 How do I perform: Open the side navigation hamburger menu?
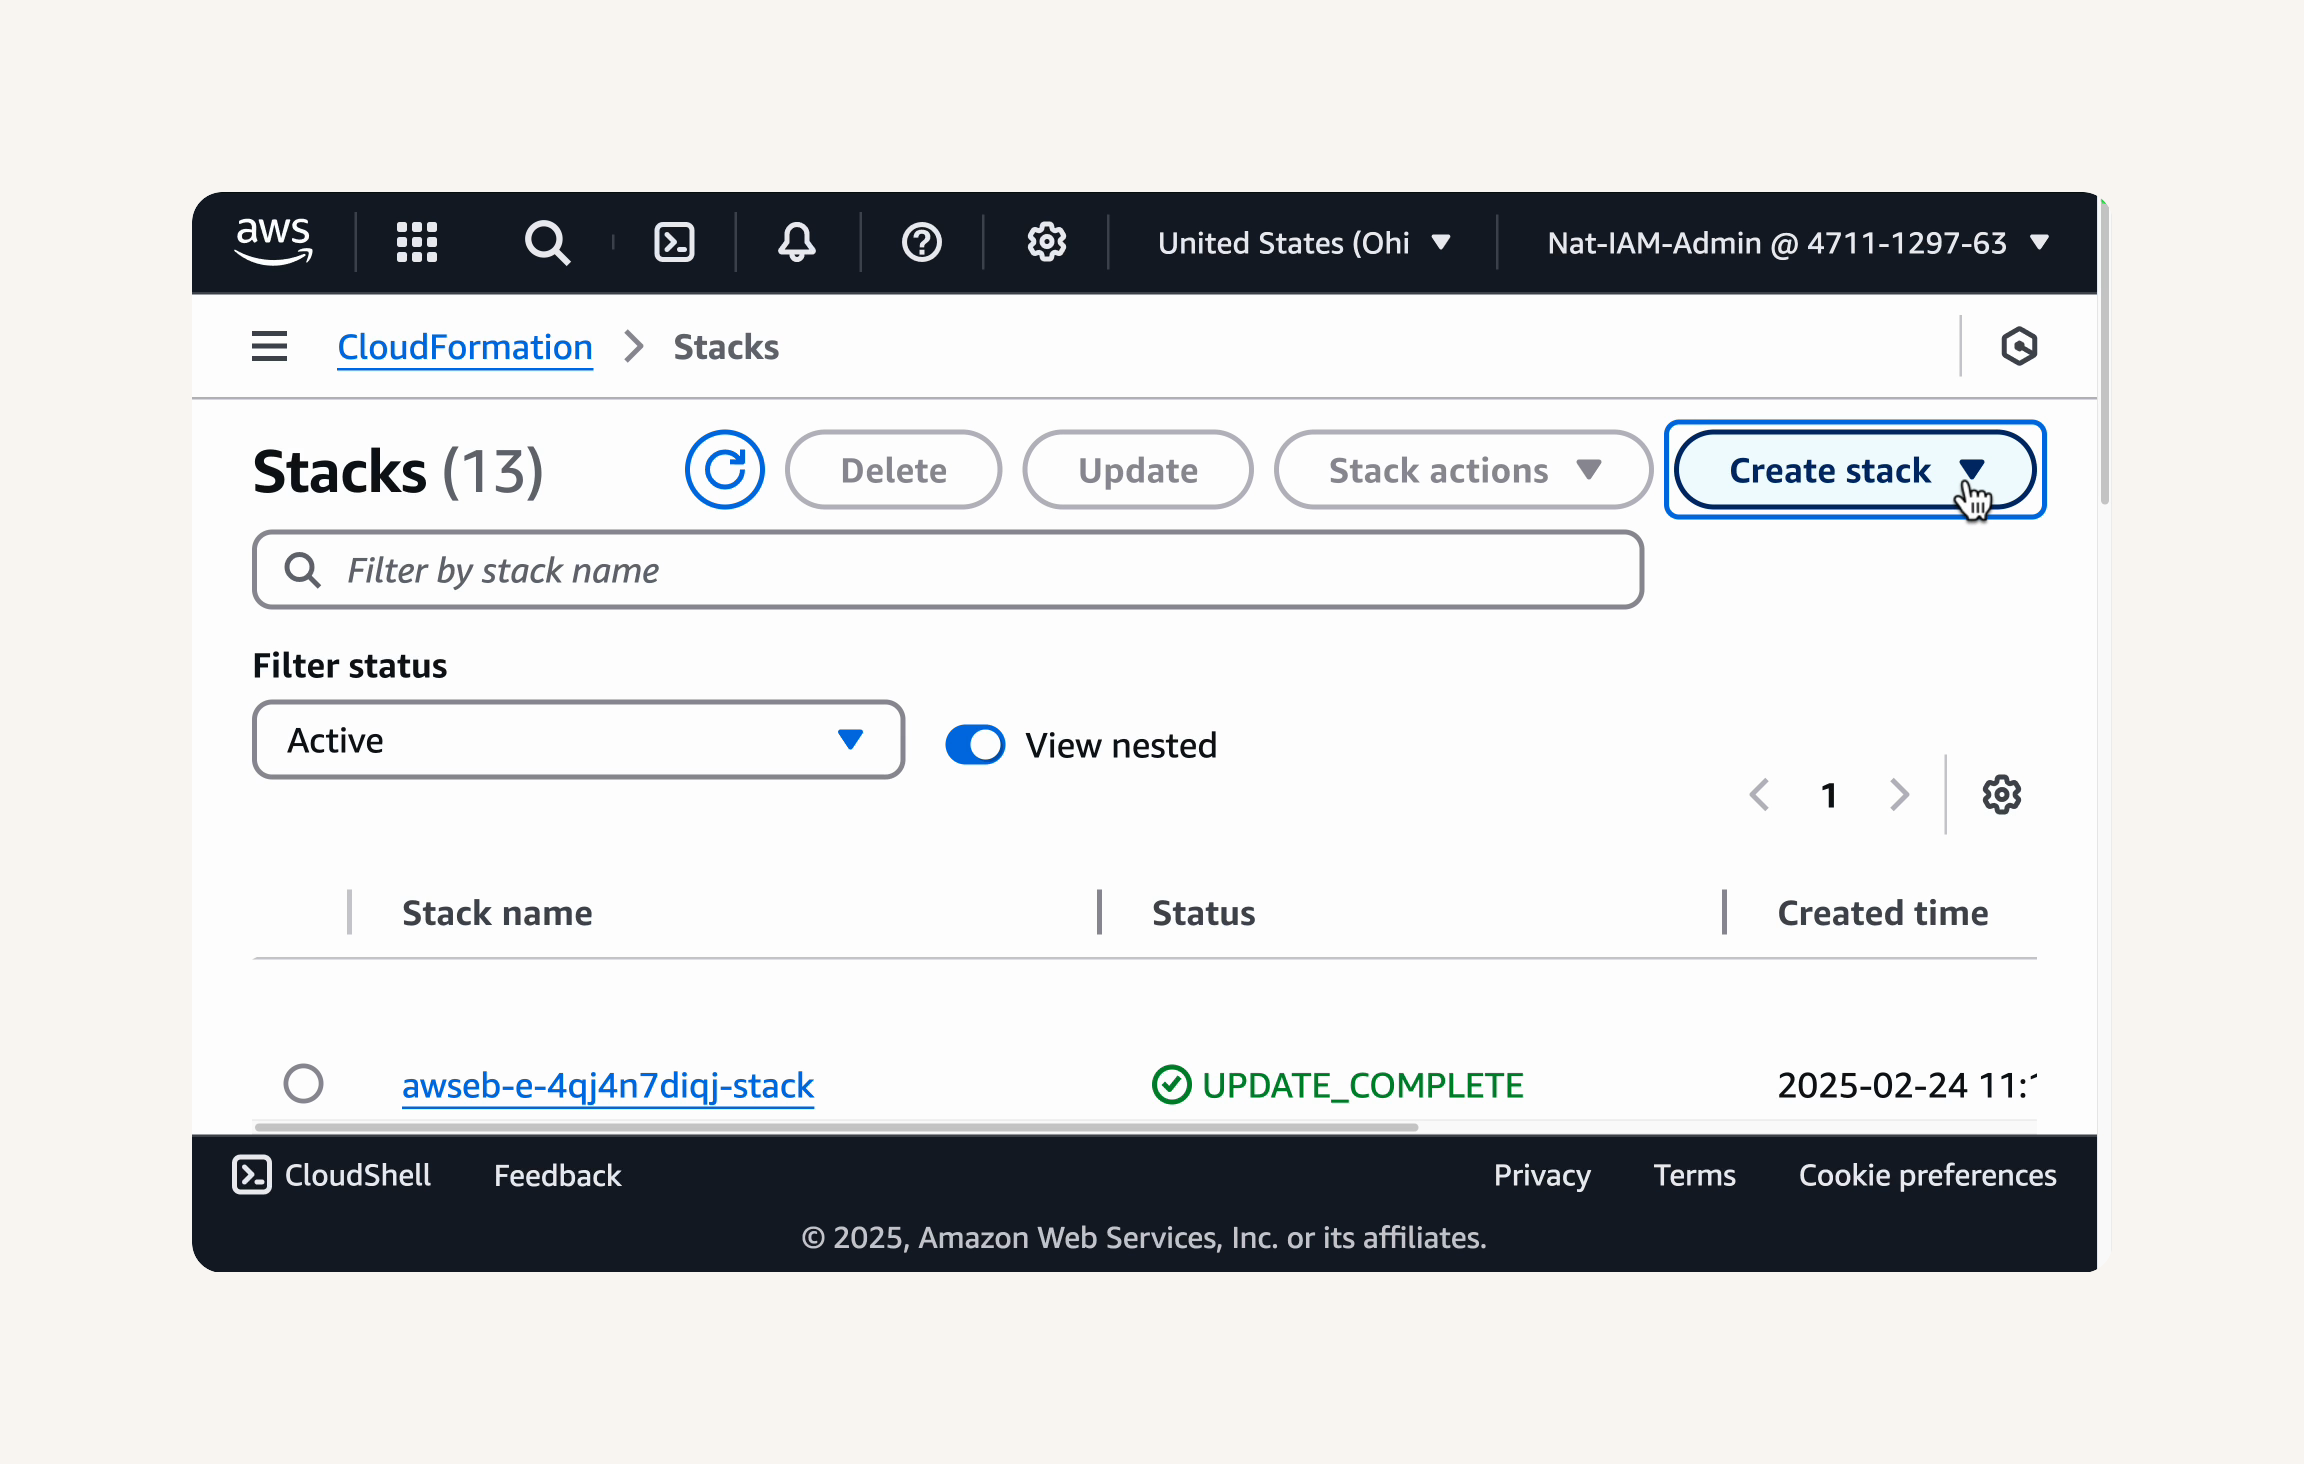point(269,347)
